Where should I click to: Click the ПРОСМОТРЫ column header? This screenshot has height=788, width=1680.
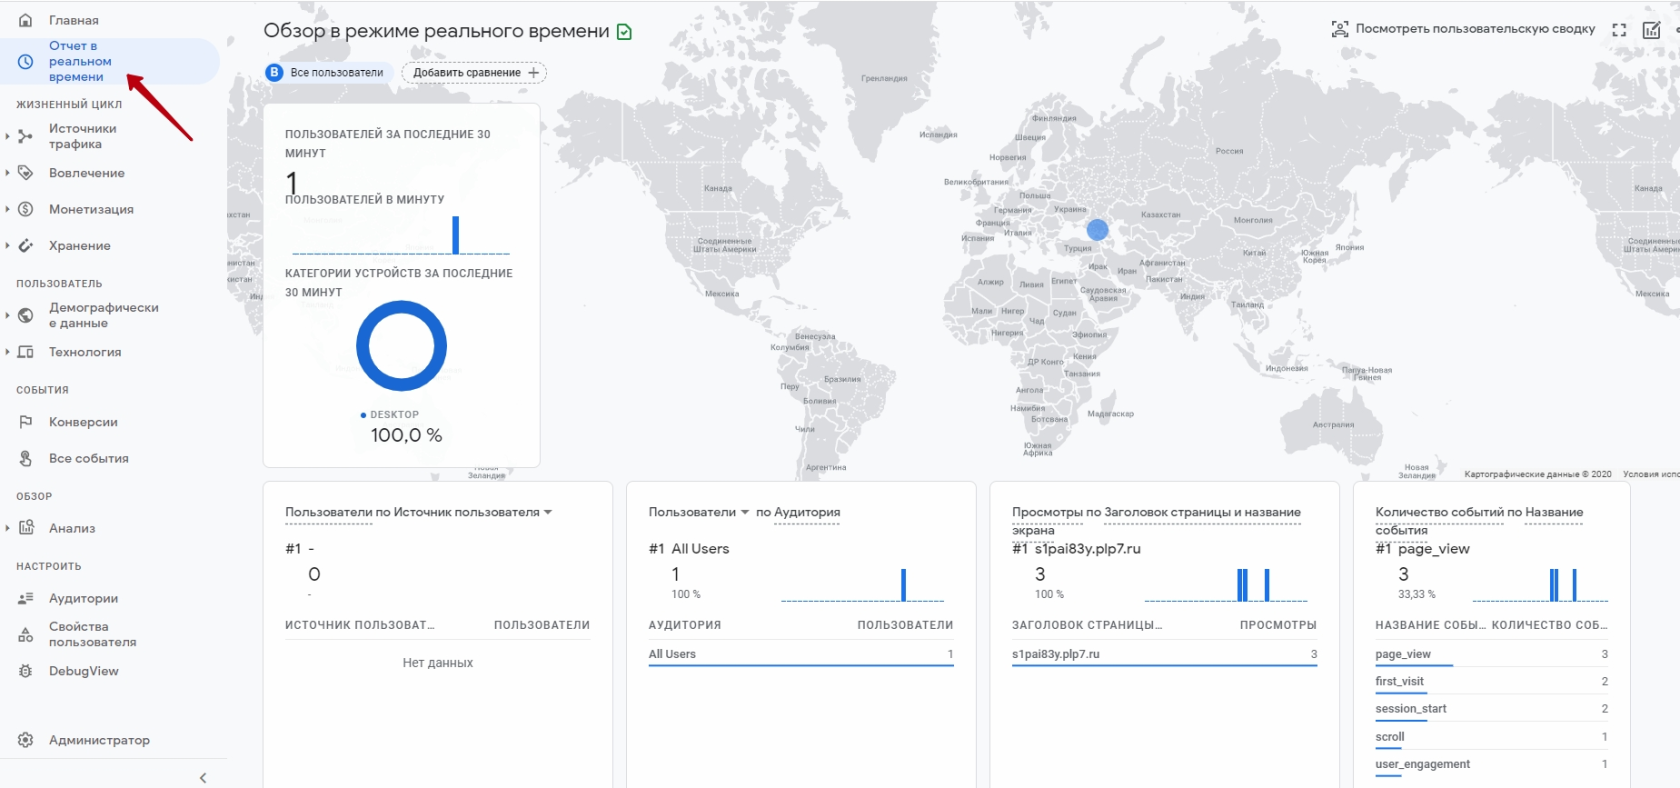click(x=1278, y=625)
